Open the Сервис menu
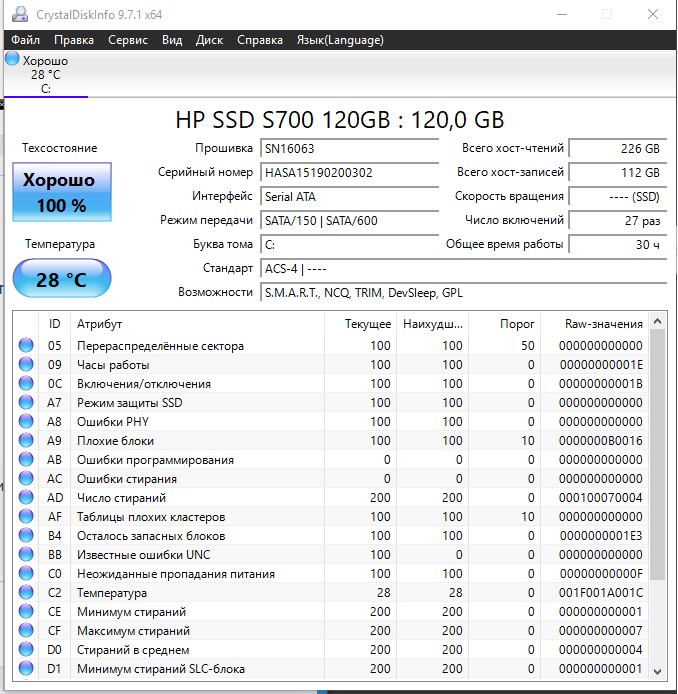Screen dimensions: 678x694 [x=127, y=40]
